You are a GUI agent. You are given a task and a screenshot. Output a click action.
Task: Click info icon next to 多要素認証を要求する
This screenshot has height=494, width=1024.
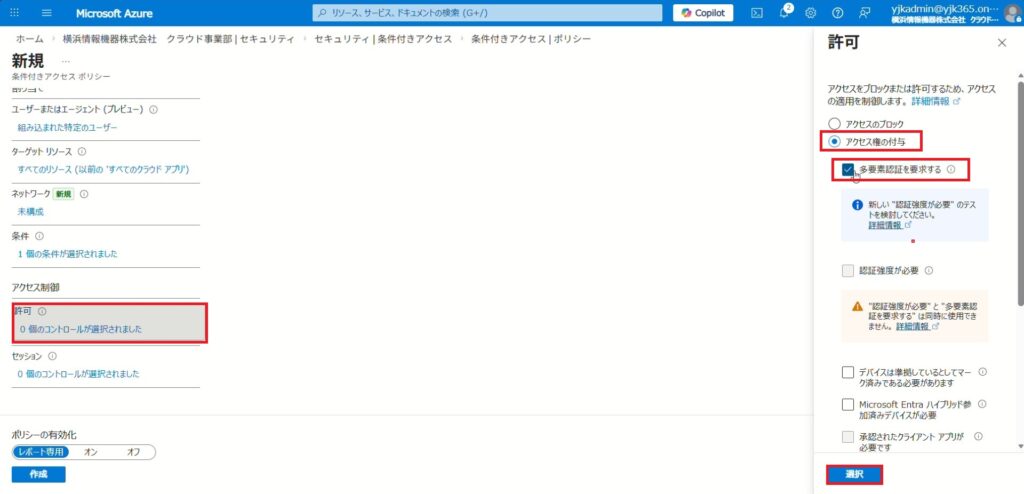(x=951, y=170)
